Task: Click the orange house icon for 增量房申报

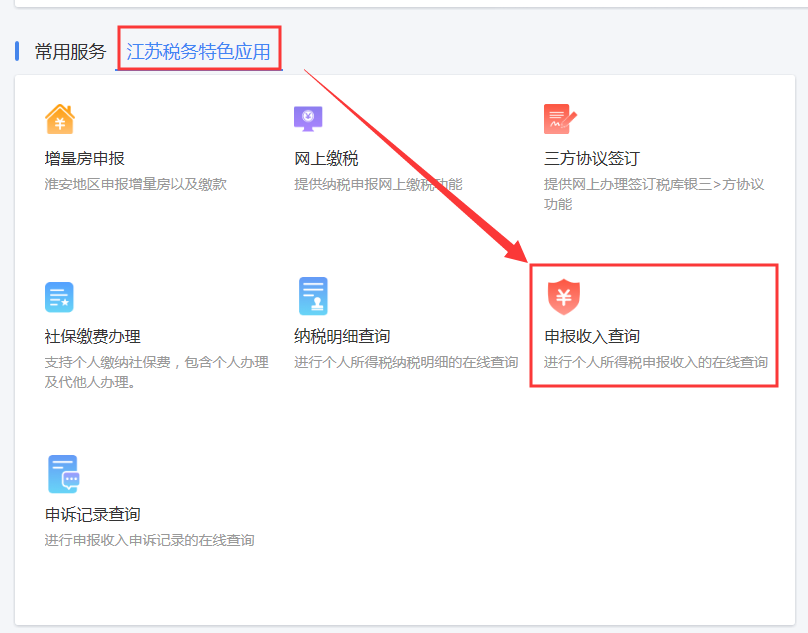Action: click(60, 119)
